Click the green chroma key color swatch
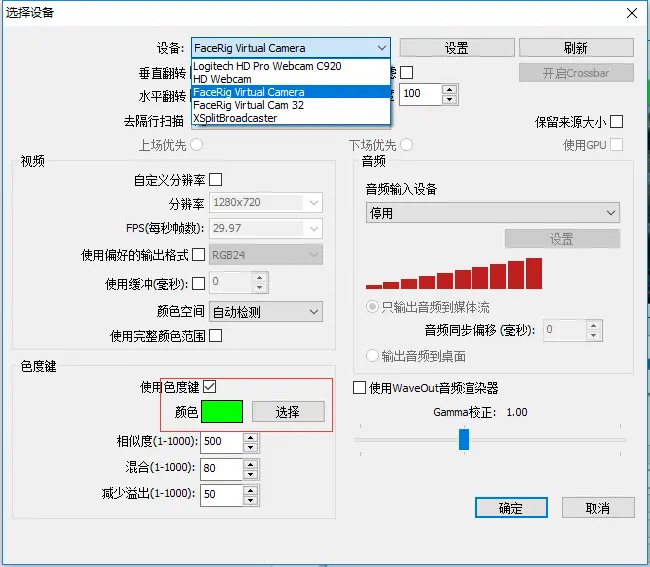The width and height of the screenshot is (650, 567). 222,412
